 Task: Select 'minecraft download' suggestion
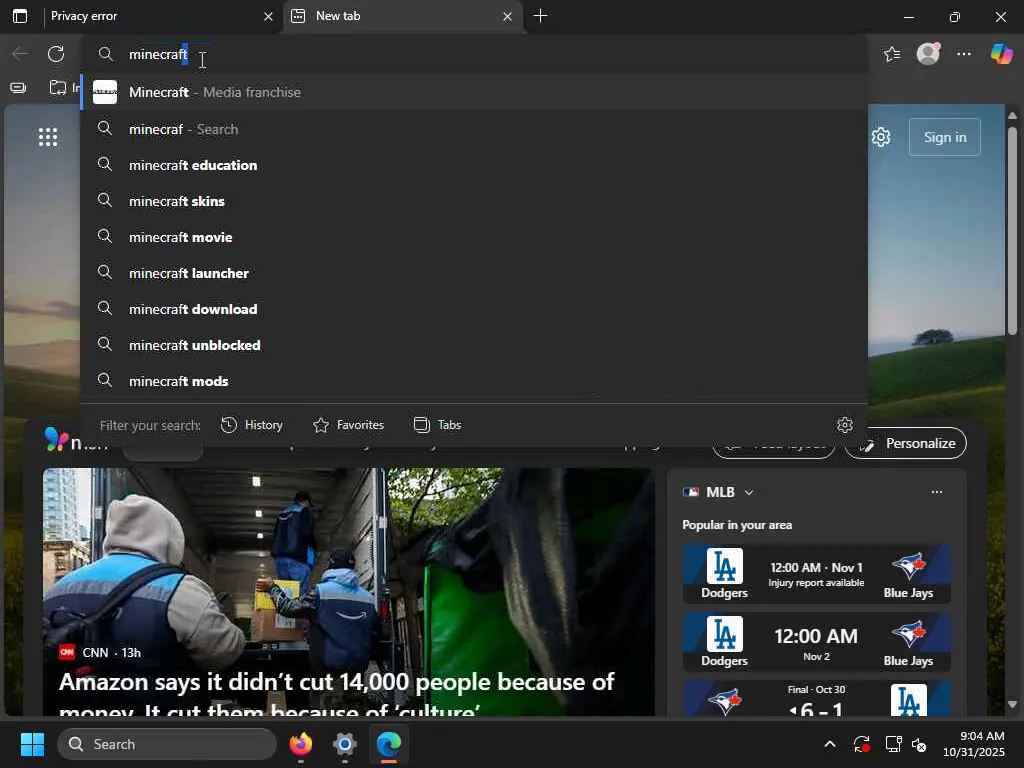(474, 309)
